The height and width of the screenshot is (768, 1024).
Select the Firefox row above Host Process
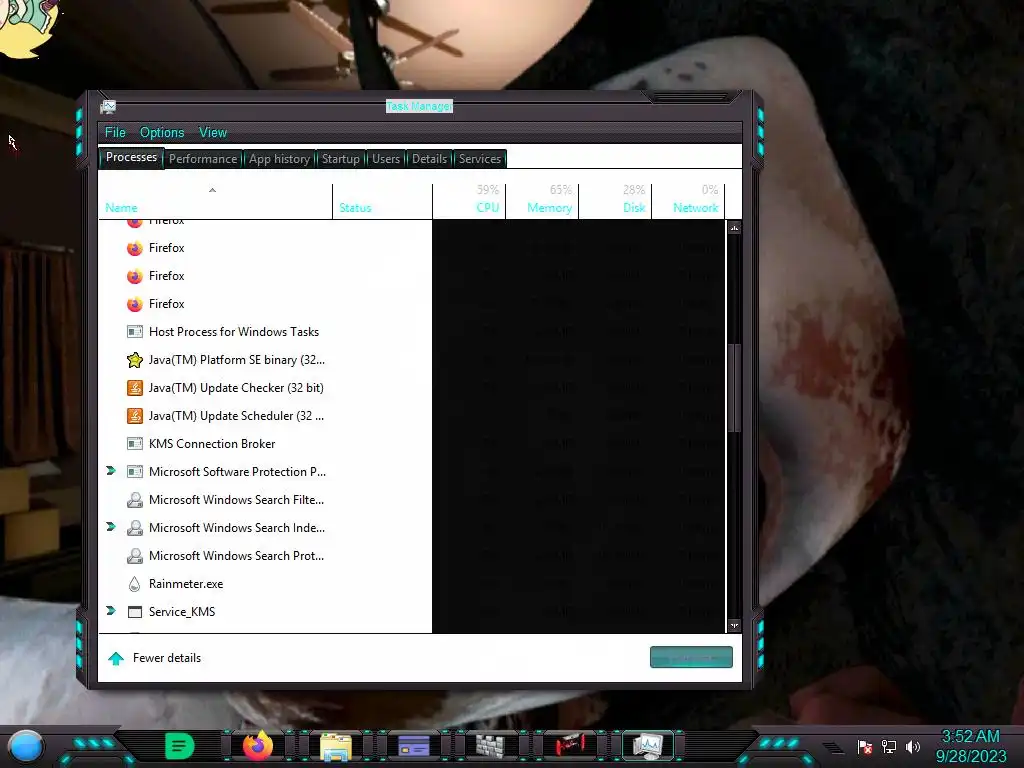(x=412, y=304)
